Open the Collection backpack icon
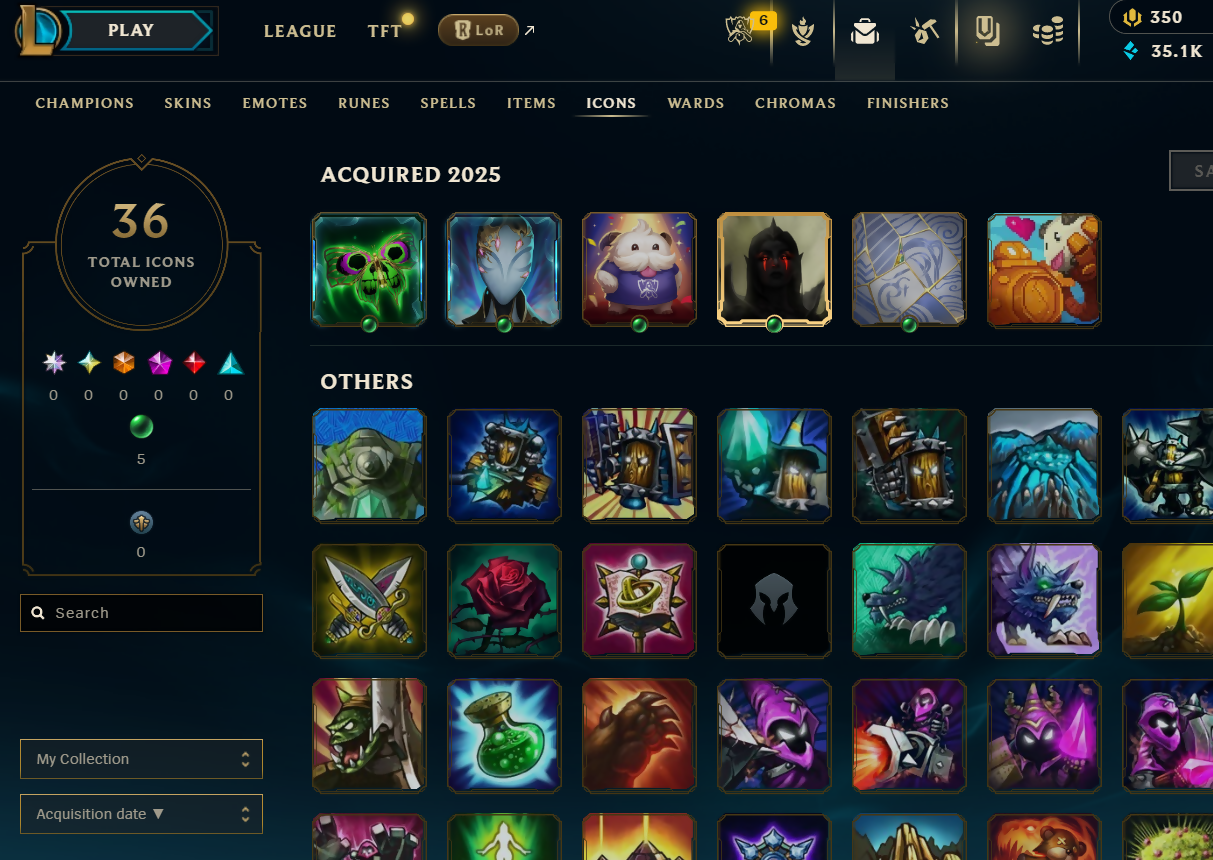Image resolution: width=1213 pixels, height=860 pixels. pyautogui.click(x=865, y=32)
